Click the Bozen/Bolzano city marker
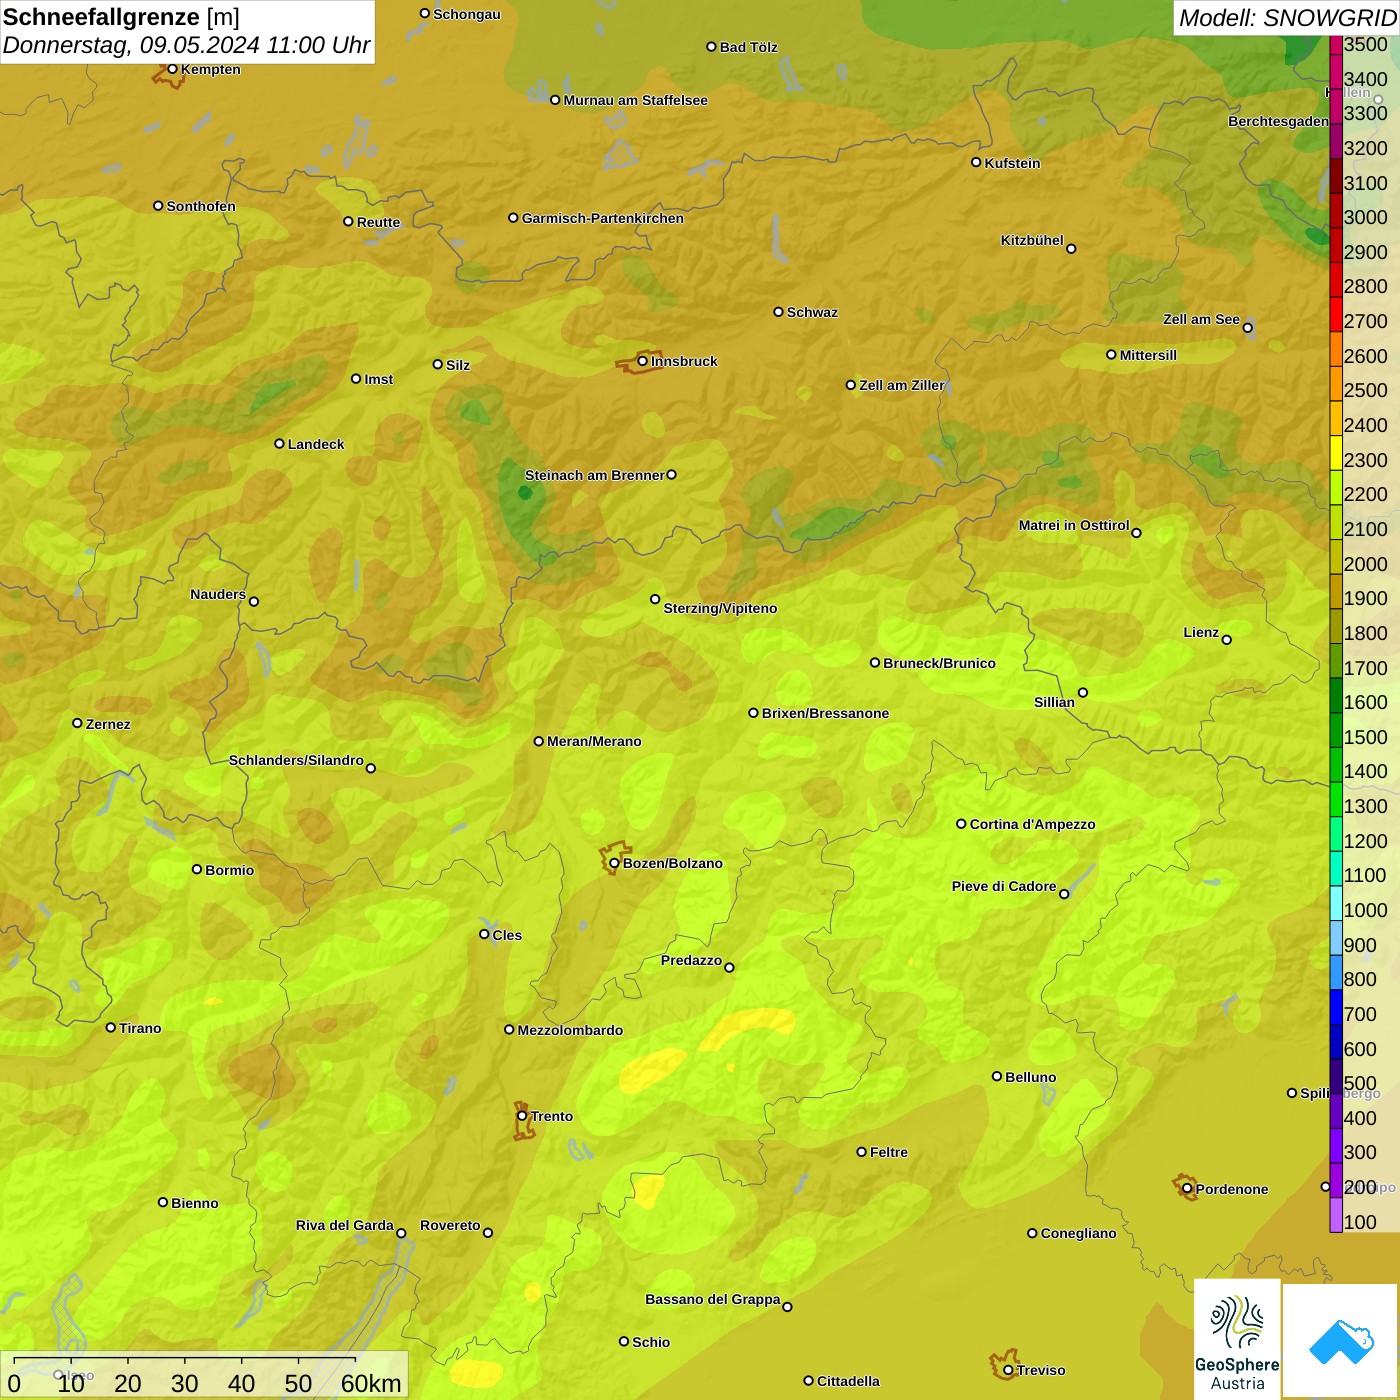The width and height of the screenshot is (1400, 1400). click(615, 863)
